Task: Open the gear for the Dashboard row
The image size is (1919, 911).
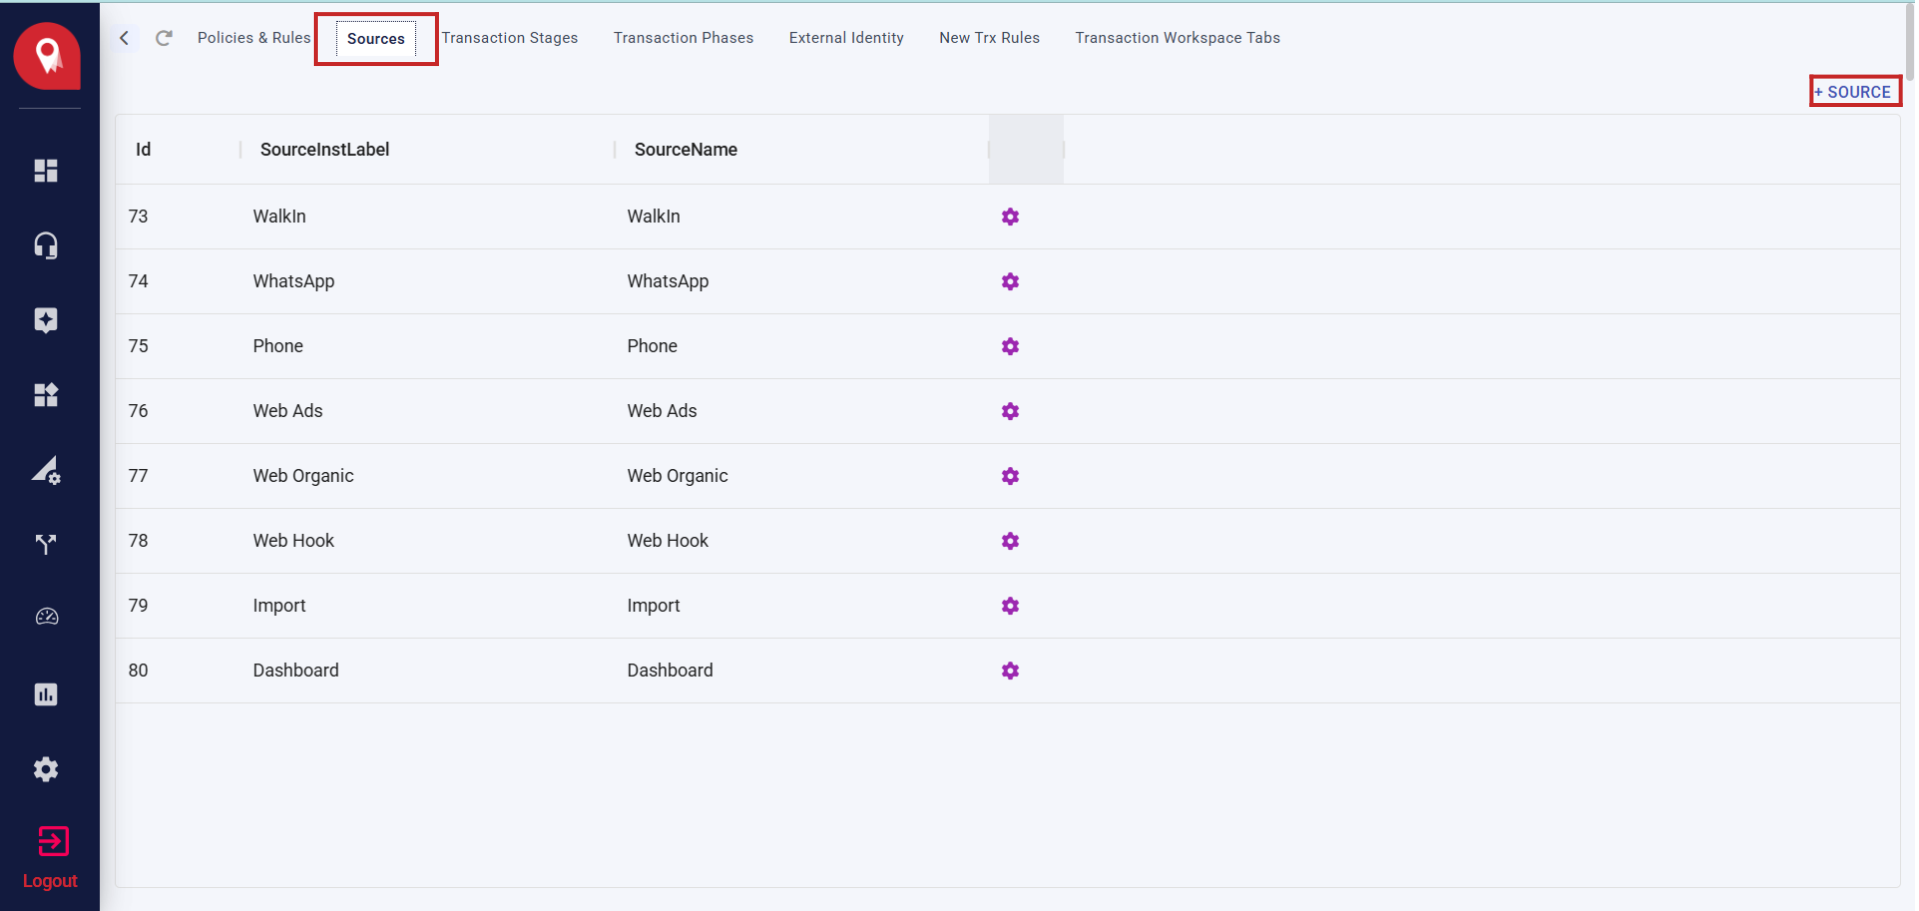Action: pos(1010,671)
